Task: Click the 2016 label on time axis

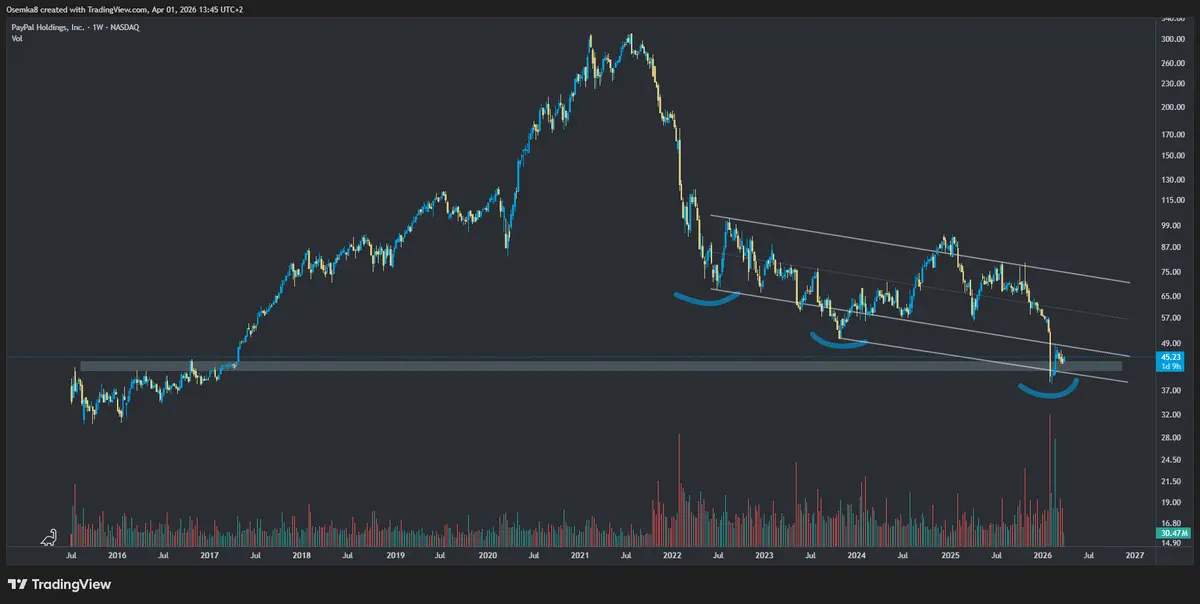Action: tap(116, 554)
